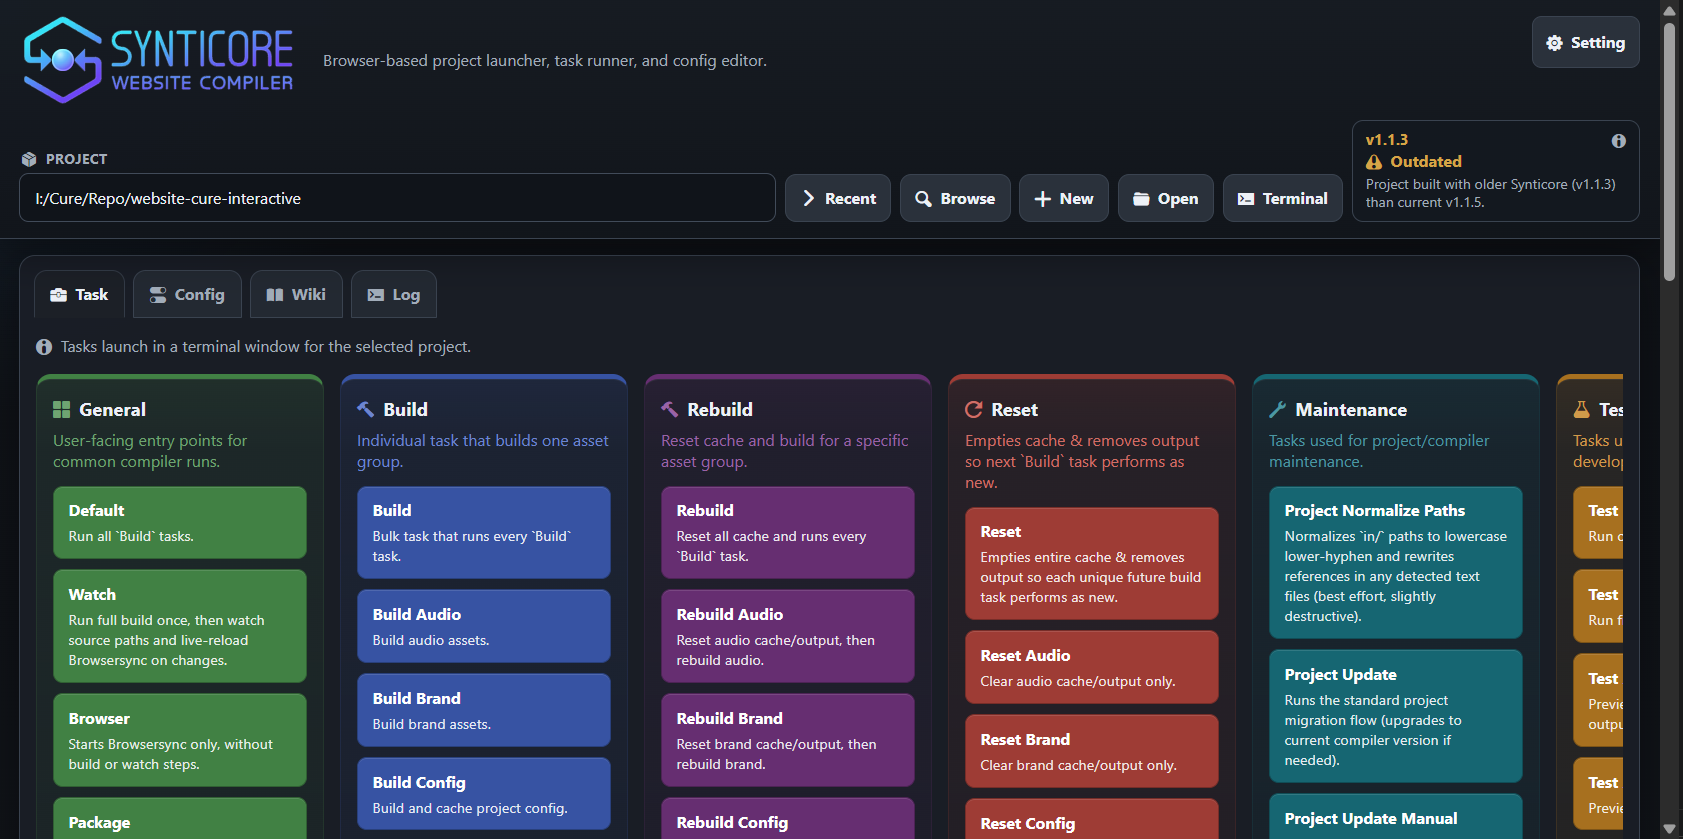This screenshot has height=839, width=1683.
Task: Click the project path input field
Action: pyautogui.click(x=397, y=198)
